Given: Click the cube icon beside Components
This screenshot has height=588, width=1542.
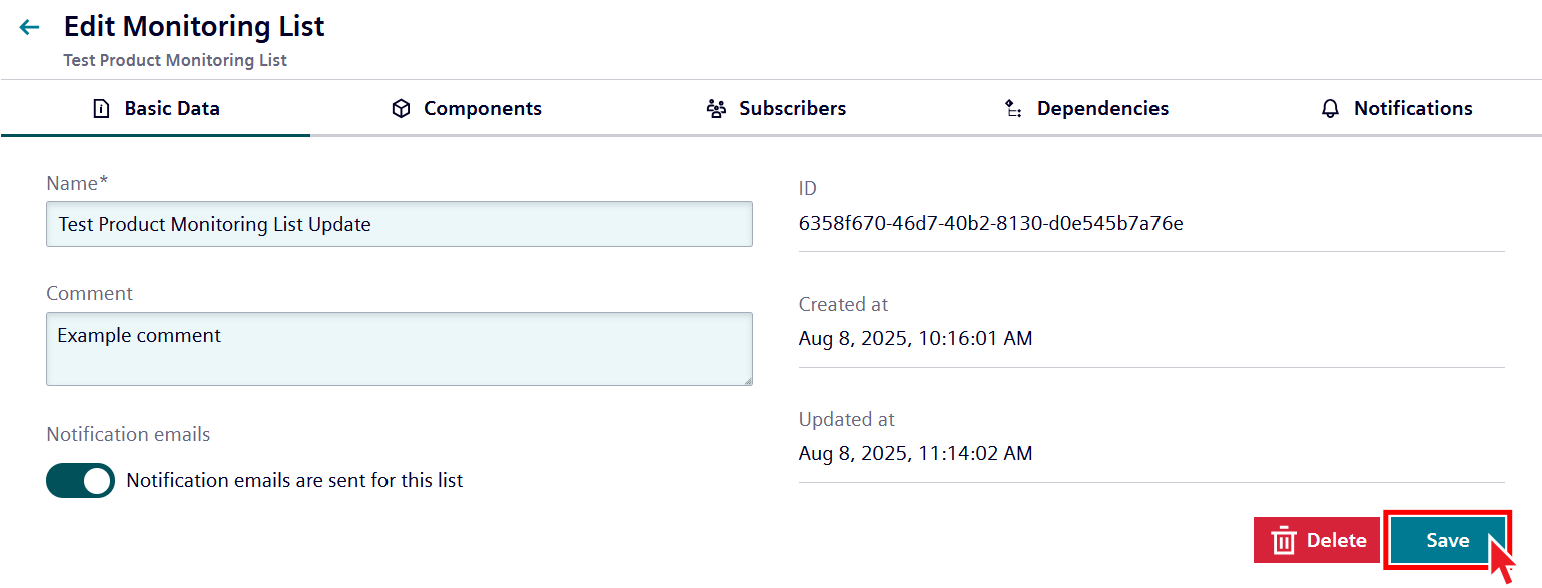Looking at the screenshot, I should [401, 109].
